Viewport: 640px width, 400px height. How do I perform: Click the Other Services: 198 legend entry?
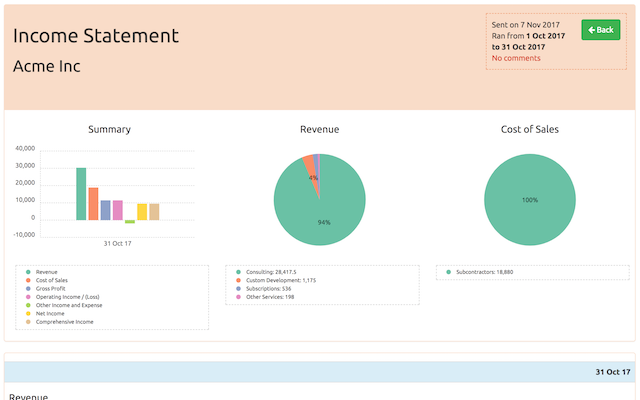click(265, 297)
